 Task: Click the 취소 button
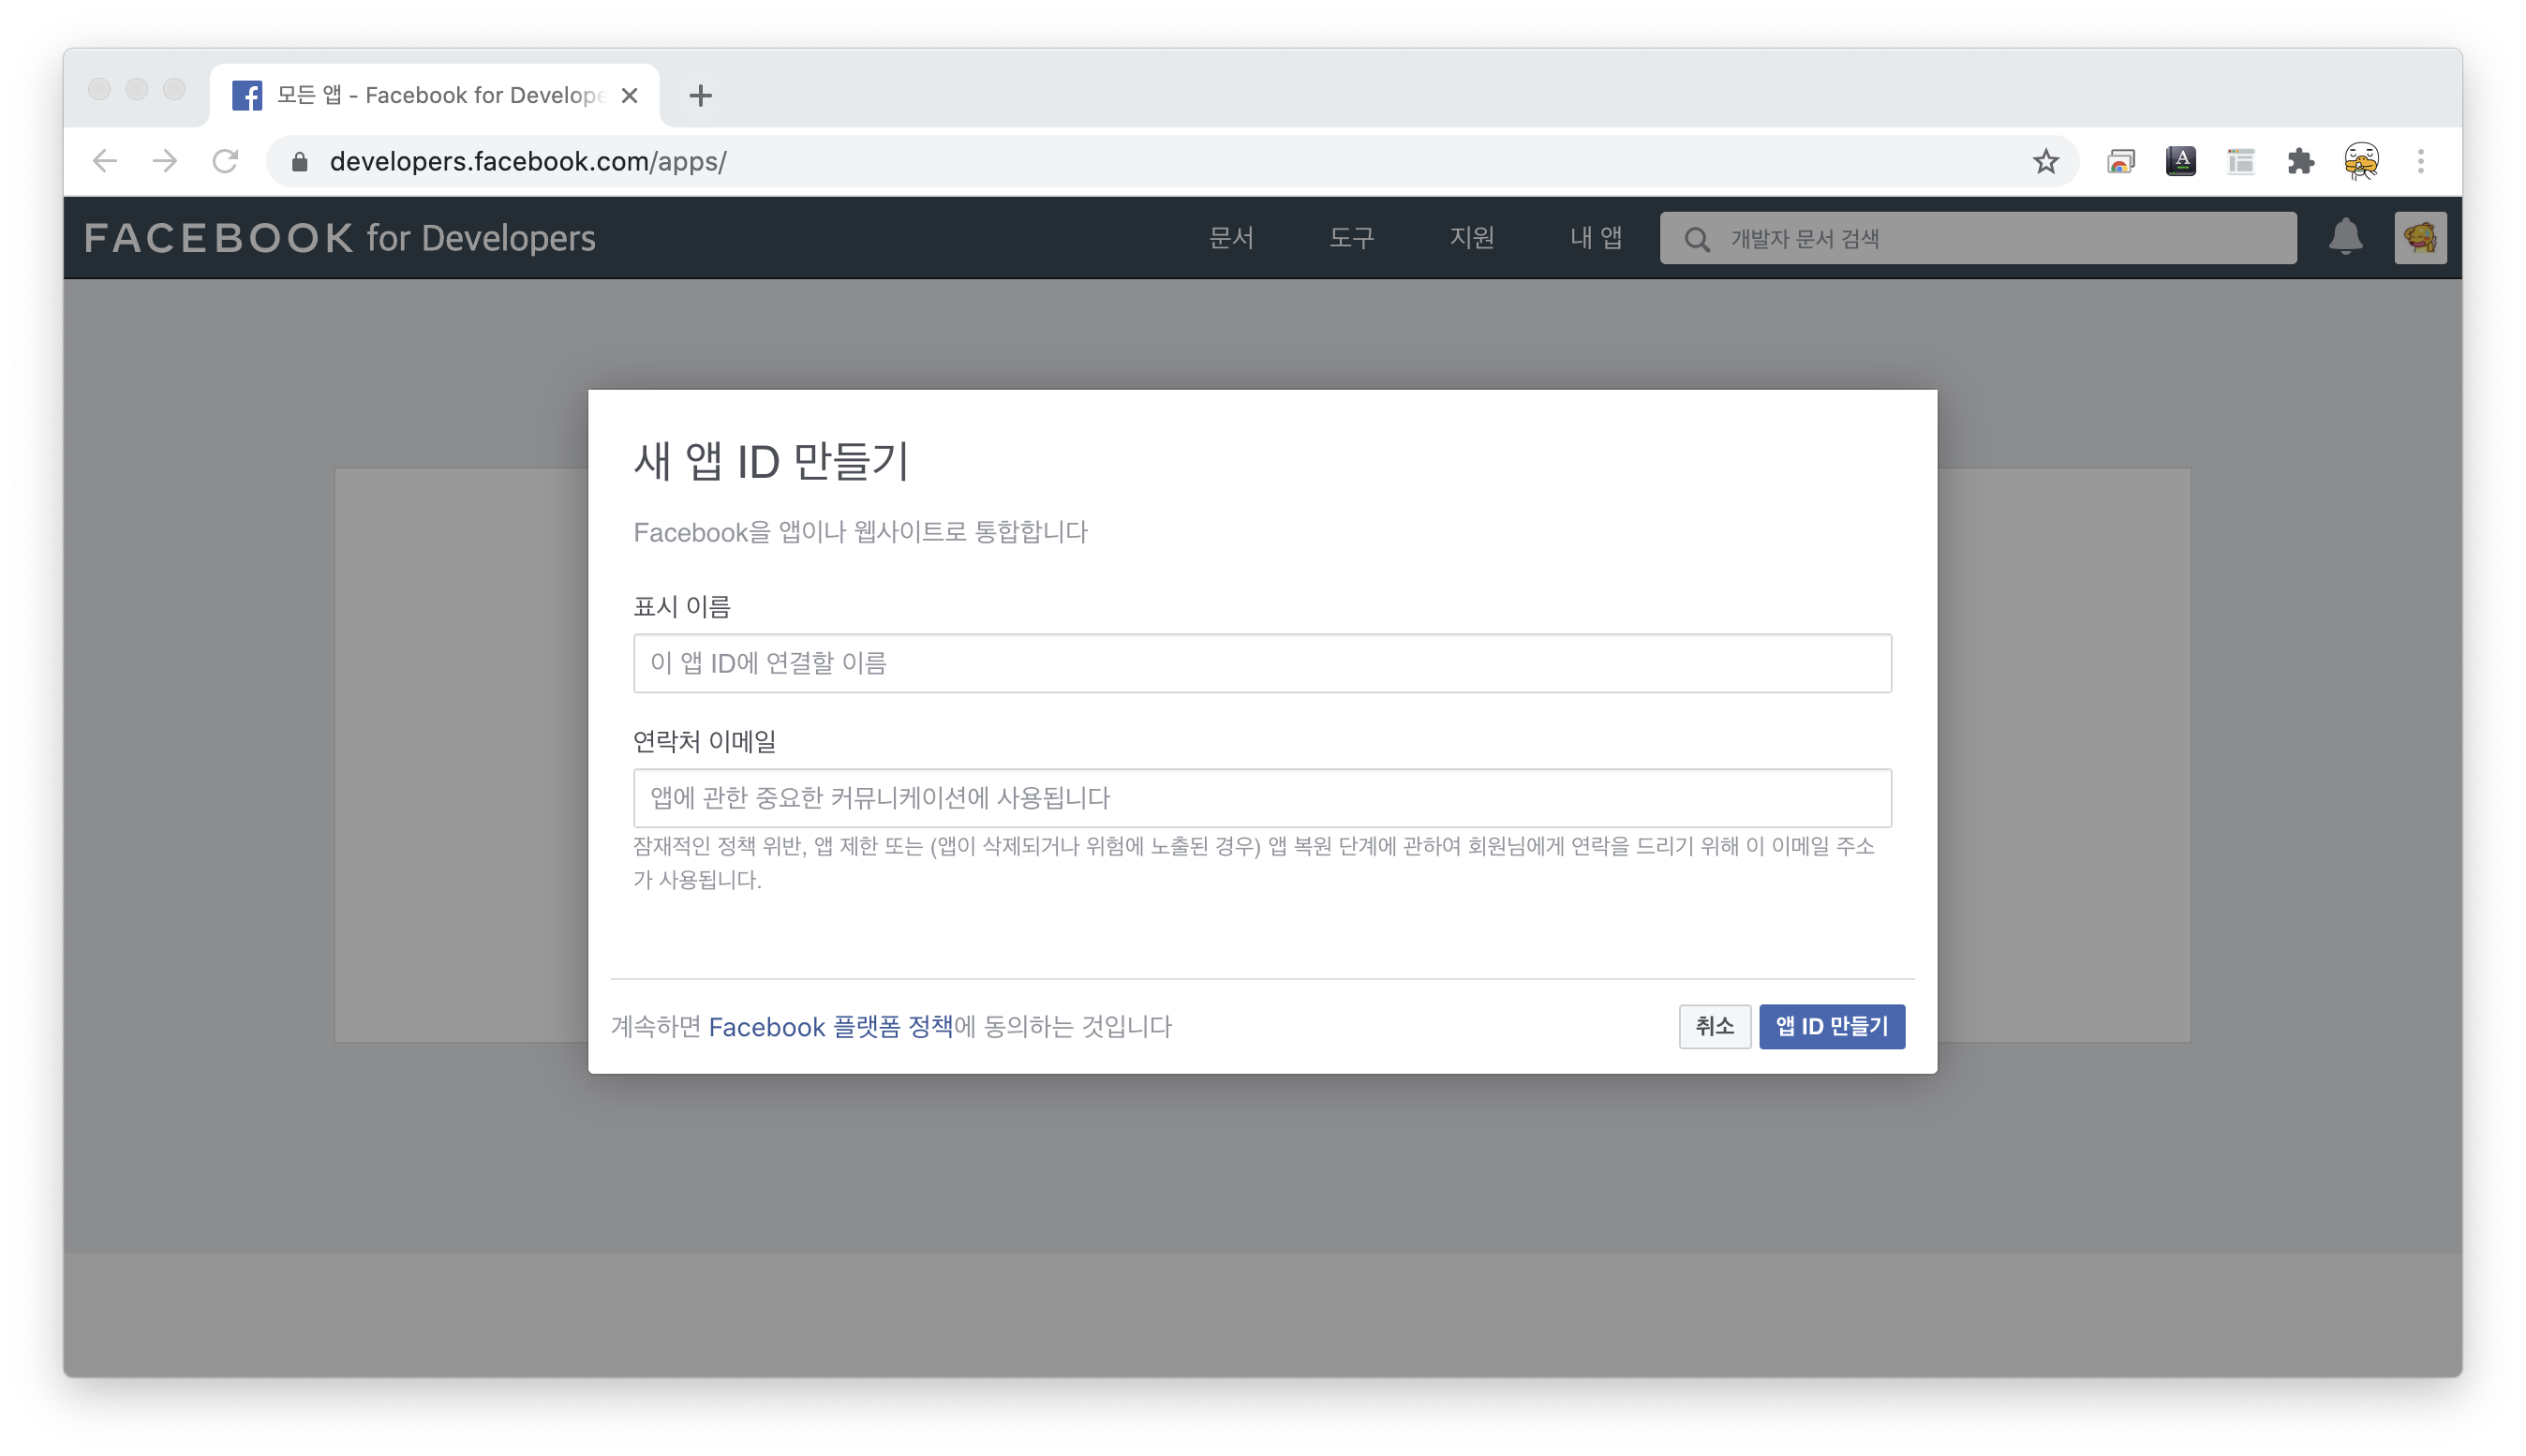click(x=1714, y=1026)
